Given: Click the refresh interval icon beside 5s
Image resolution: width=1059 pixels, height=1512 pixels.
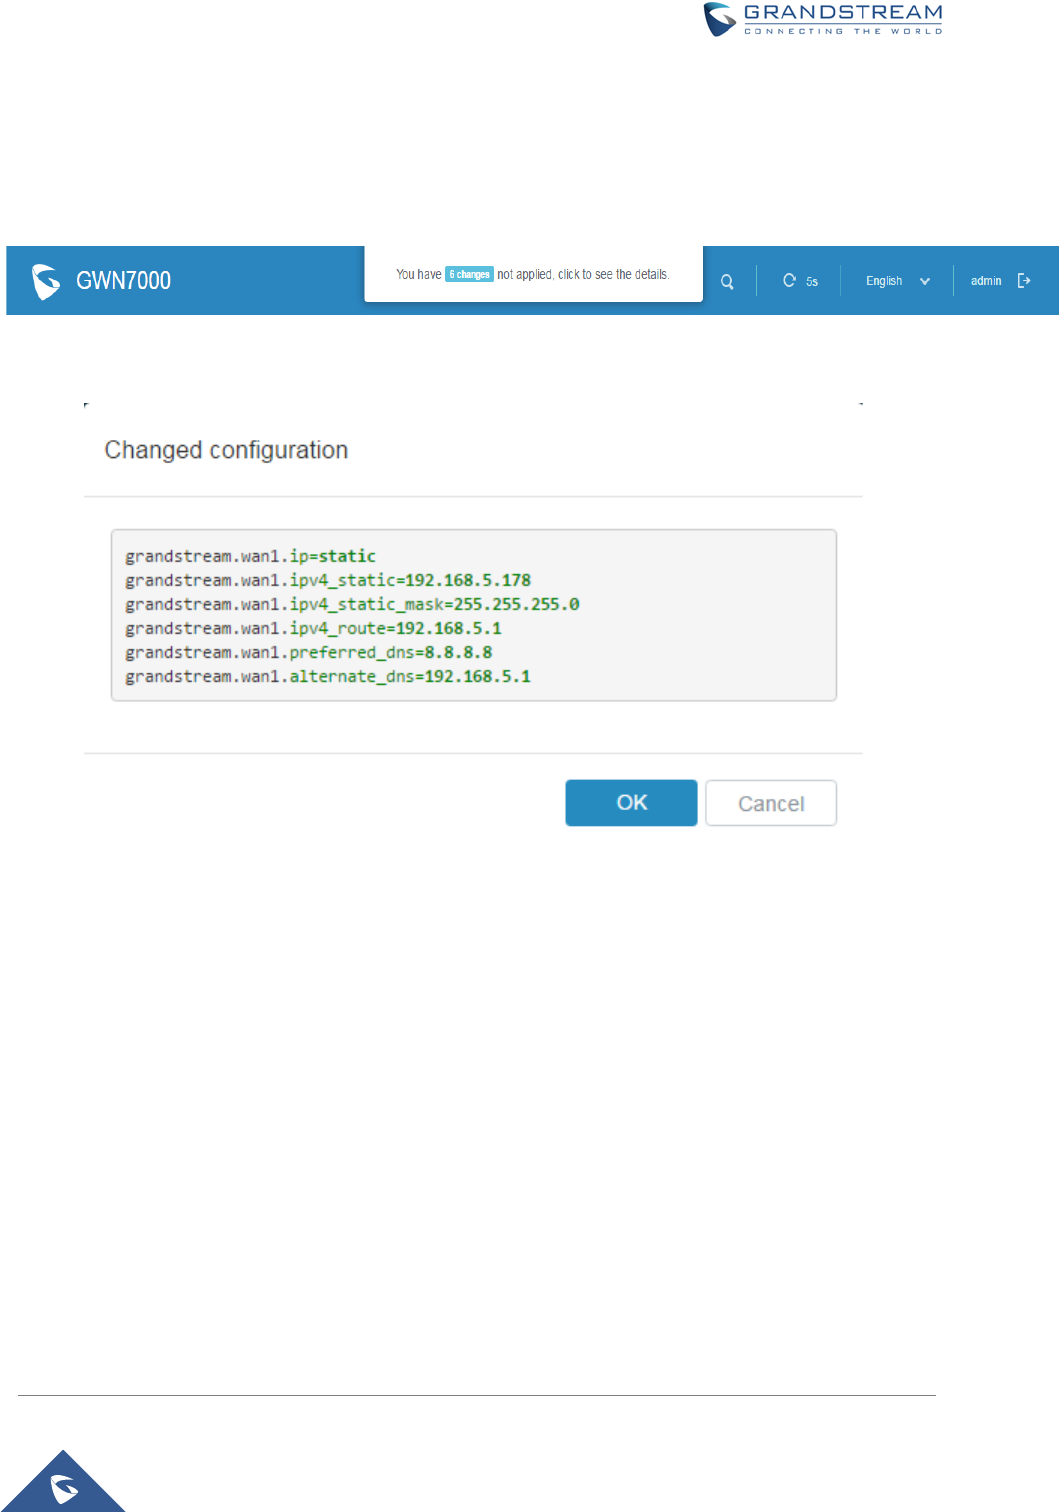Looking at the screenshot, I should pyautogui.click(x=789, y=280).
